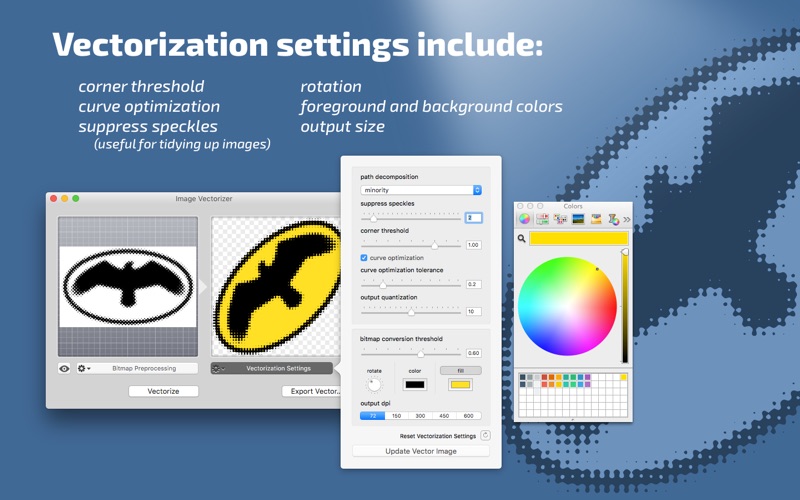Open the Bitmap Preprocessing gear menu
The image size is (800, 500).
[x=83, y=368]
